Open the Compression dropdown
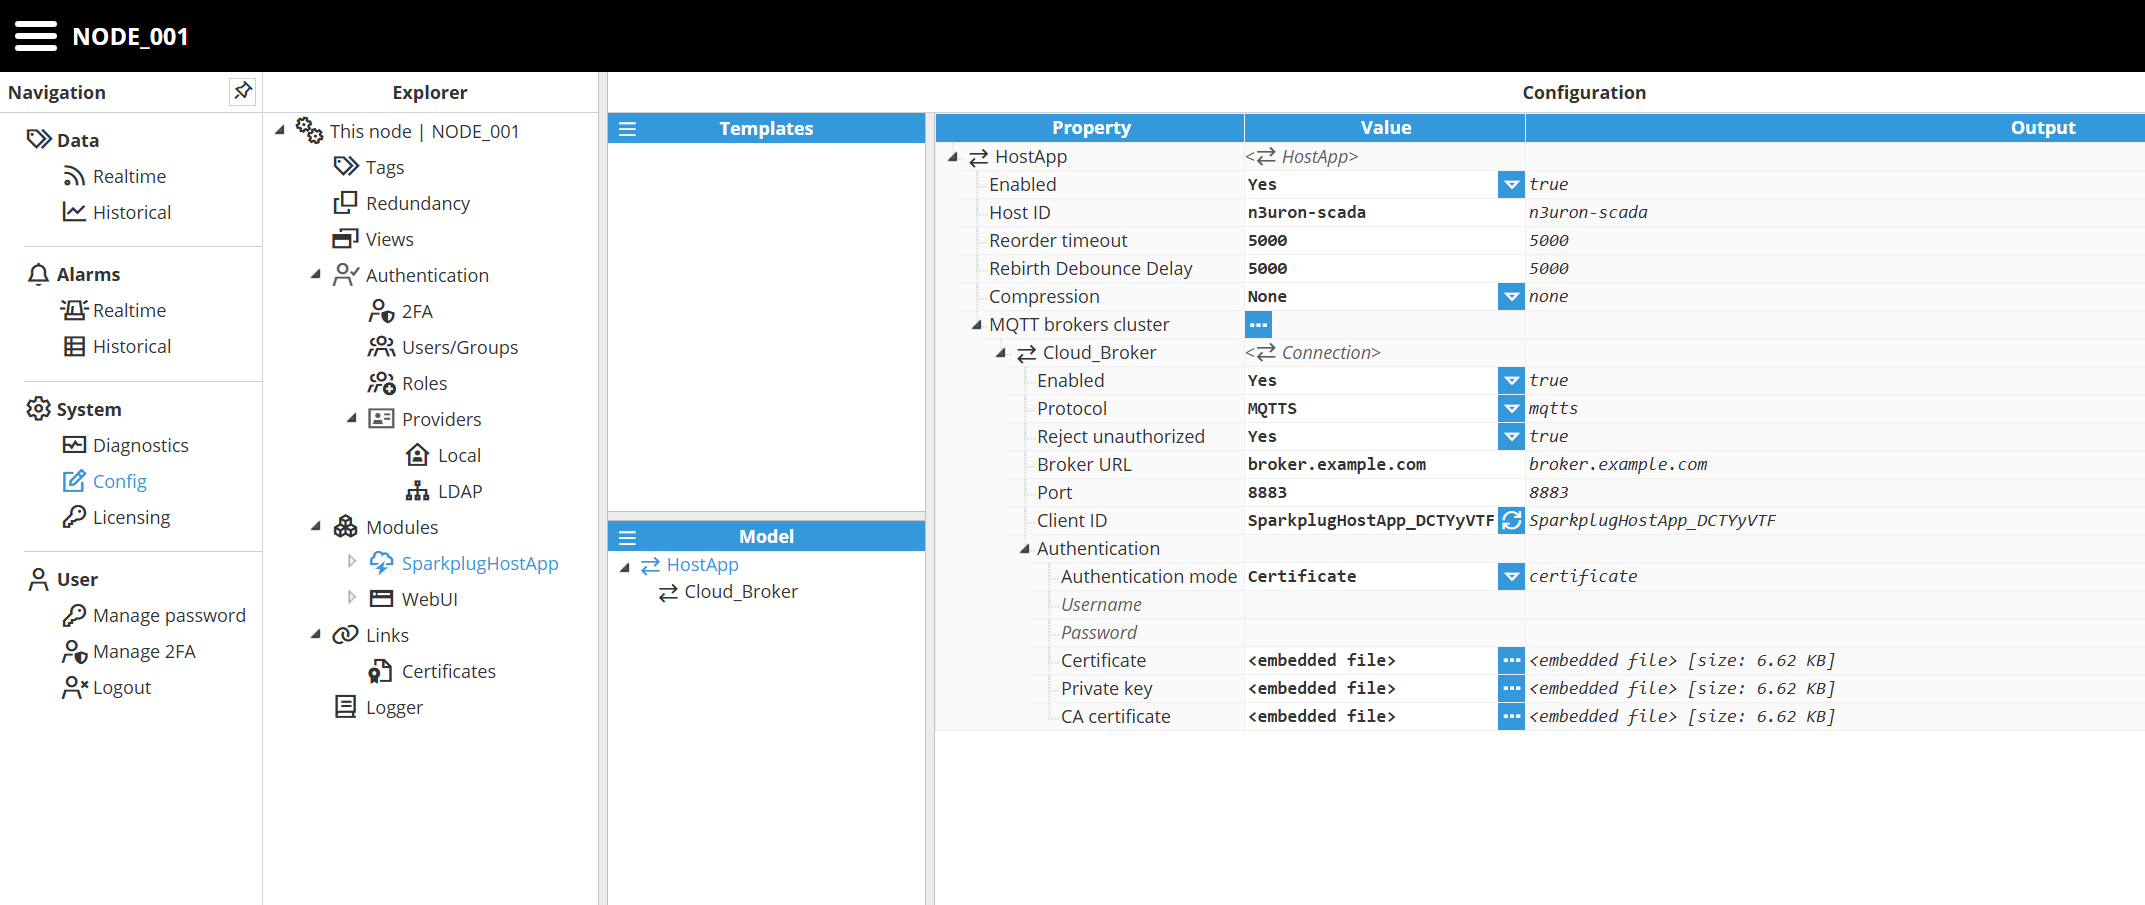This screenshot has width=2145, height=905. tap(1511, 296)
